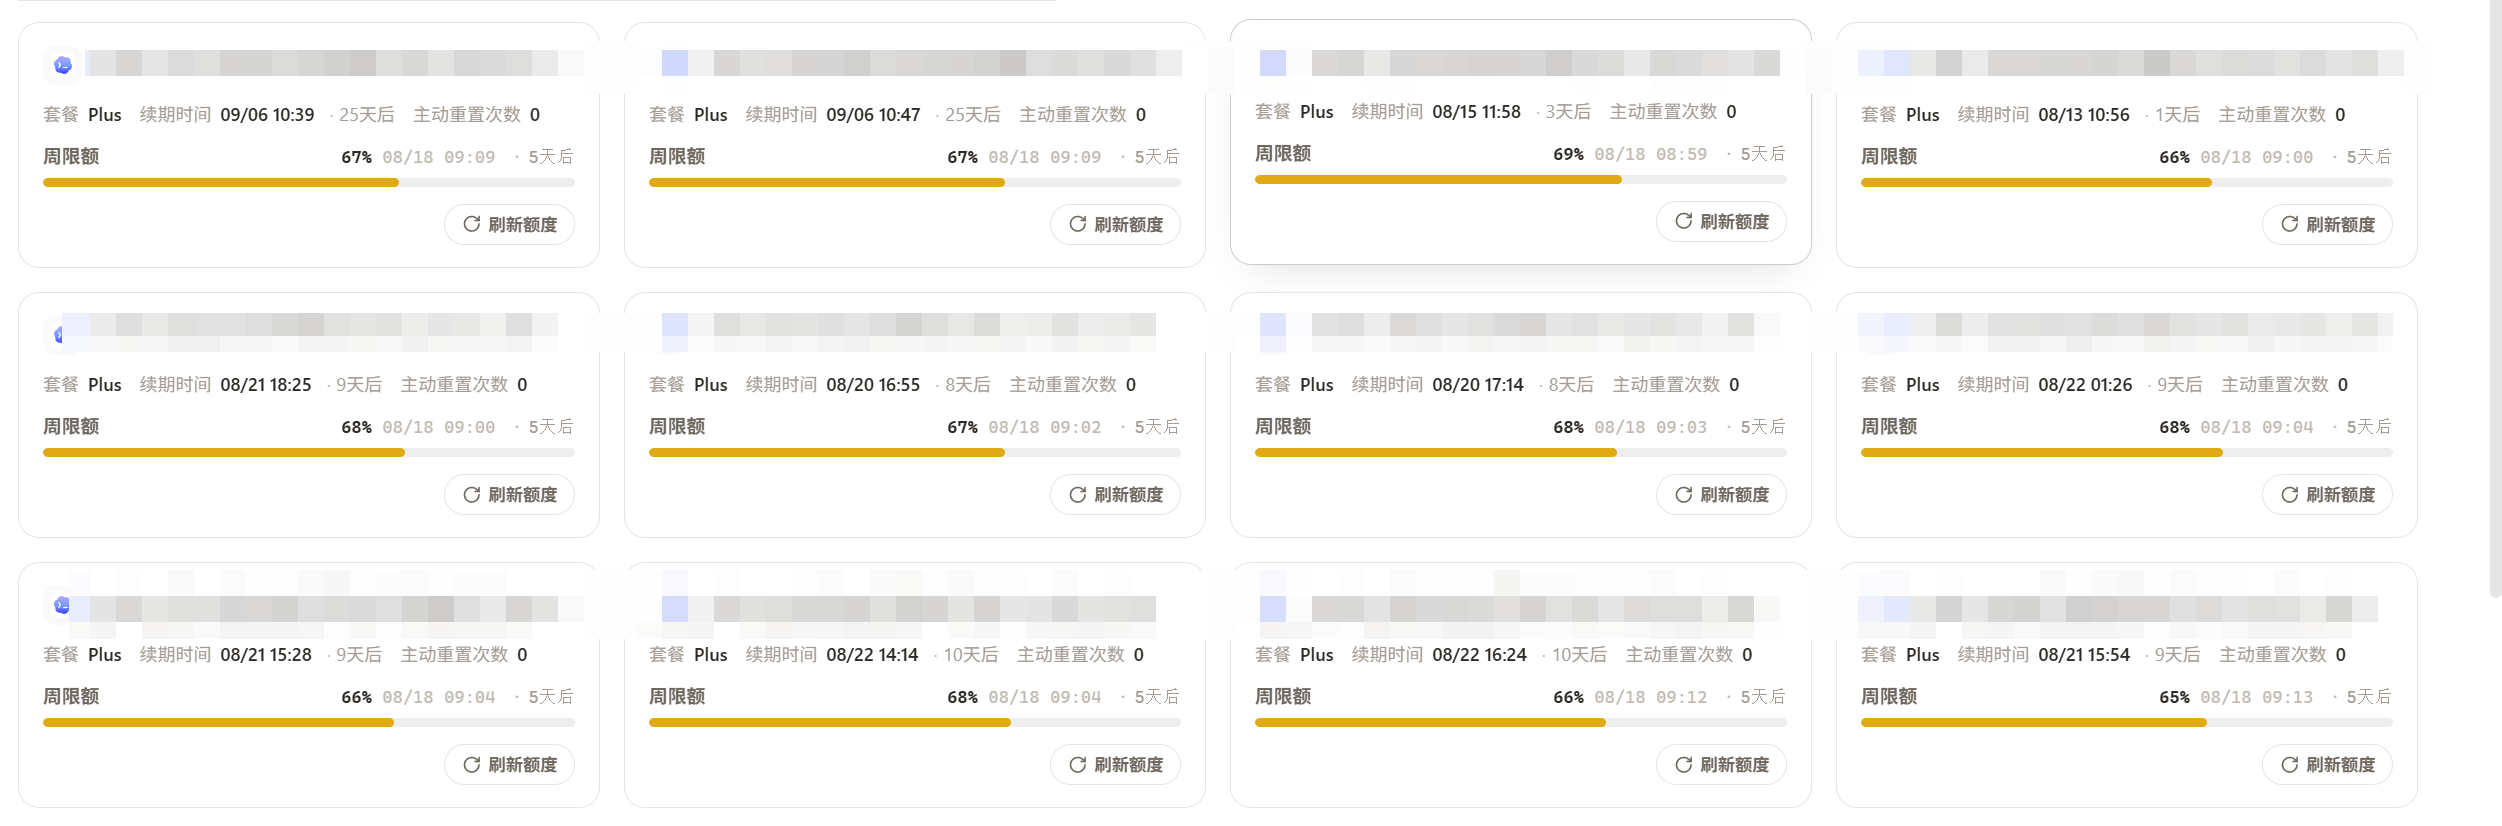Click the 69% weekly quota progress bar
2502x826 pixels.
tap(1521, 180)
